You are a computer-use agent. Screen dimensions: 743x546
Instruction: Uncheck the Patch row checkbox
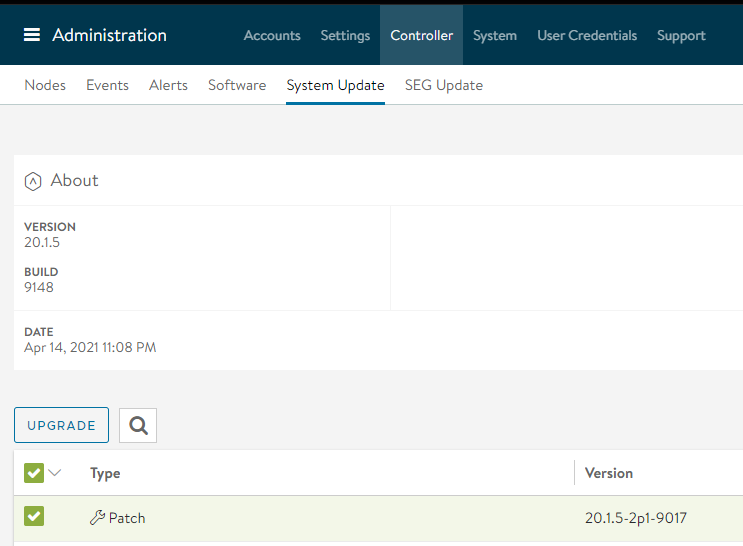34,516
